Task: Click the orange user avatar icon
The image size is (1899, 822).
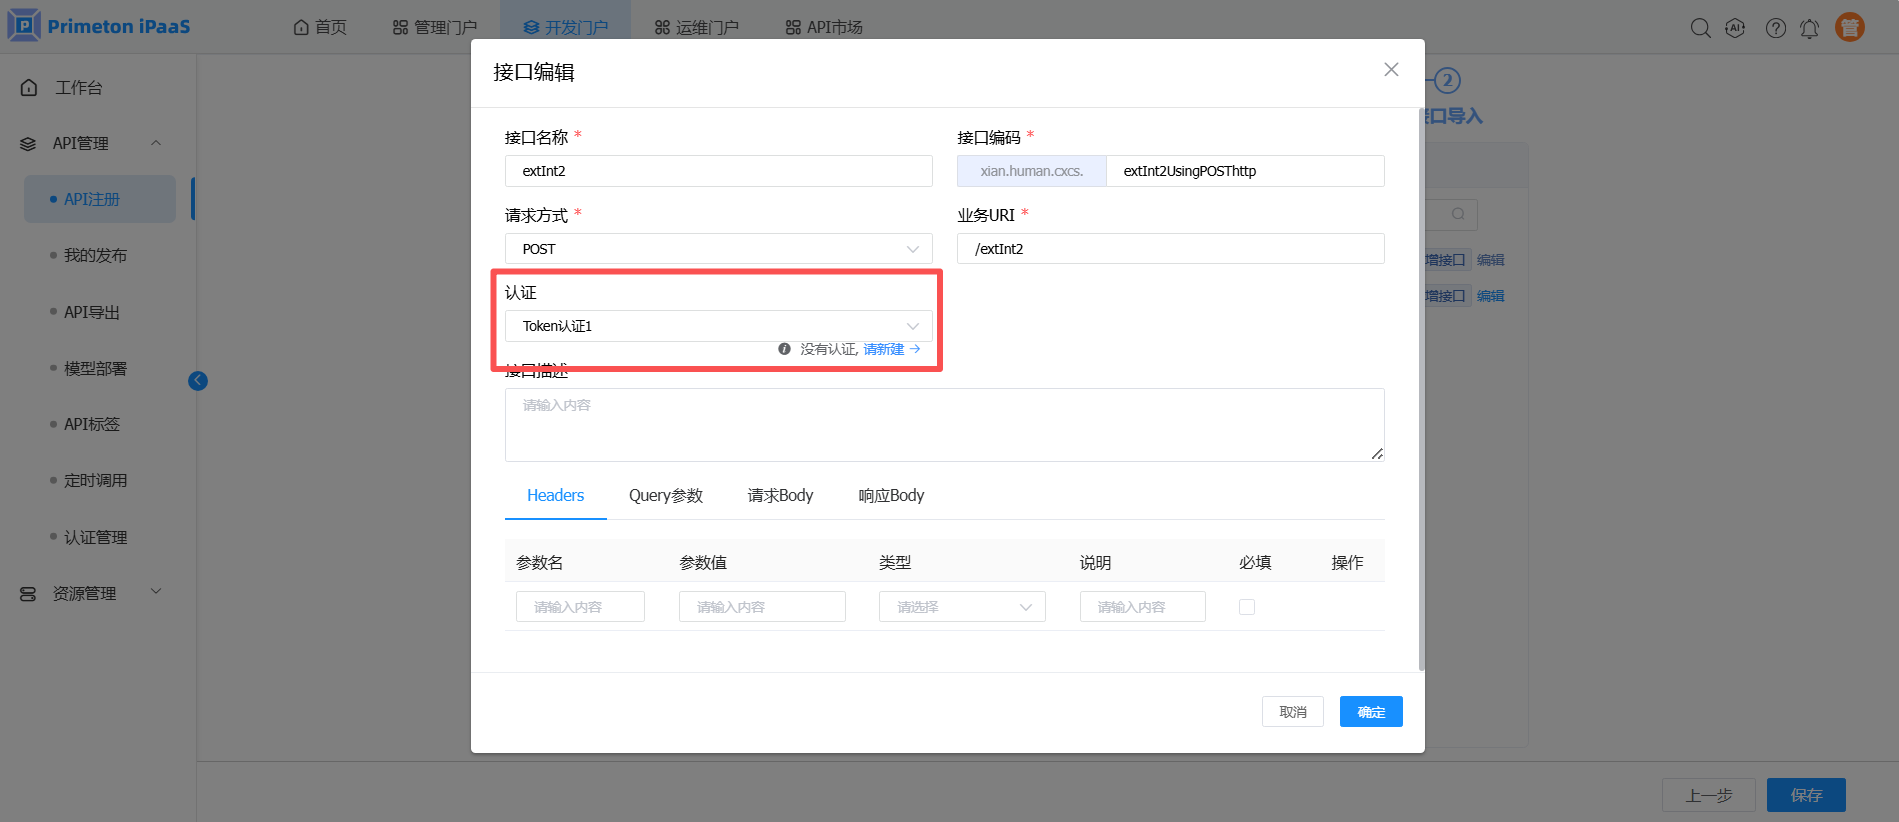Action: [1849, 27]
